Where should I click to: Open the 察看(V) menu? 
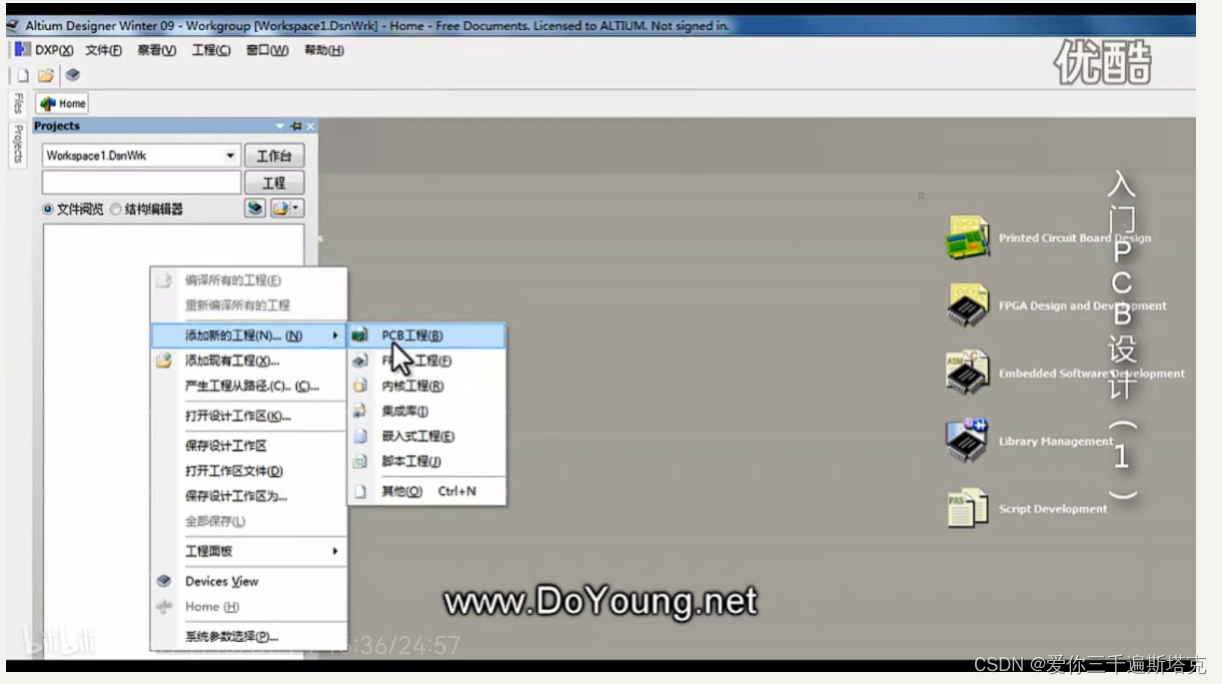coord(156,50)
